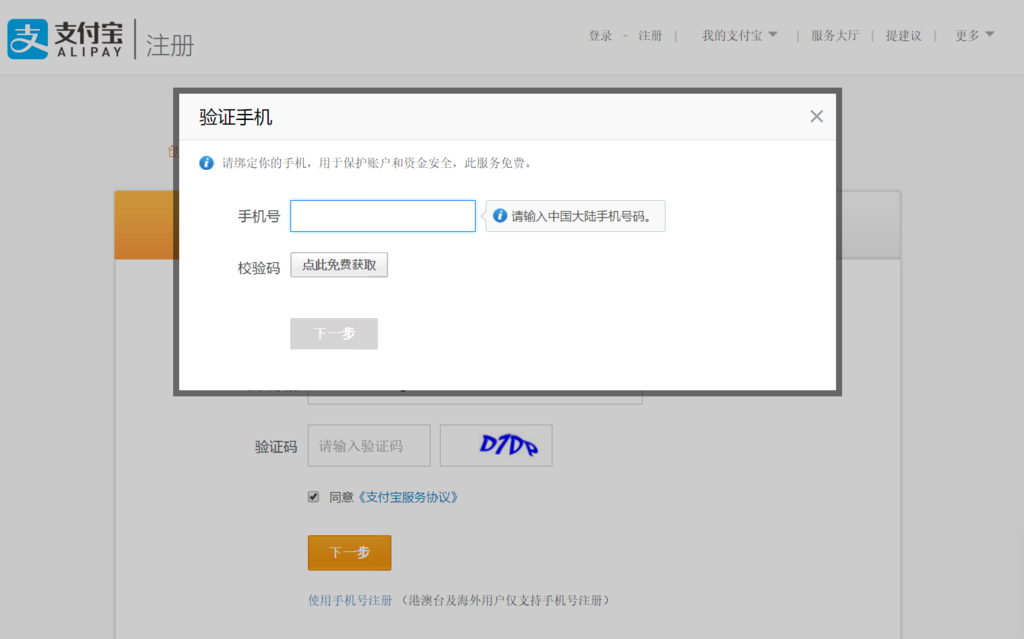Image resolution: width=1024 pixels, height=639 pixels.
Task: Close the 验证手机 dialog
Action: pyautogui.click(x=816, y=116)
